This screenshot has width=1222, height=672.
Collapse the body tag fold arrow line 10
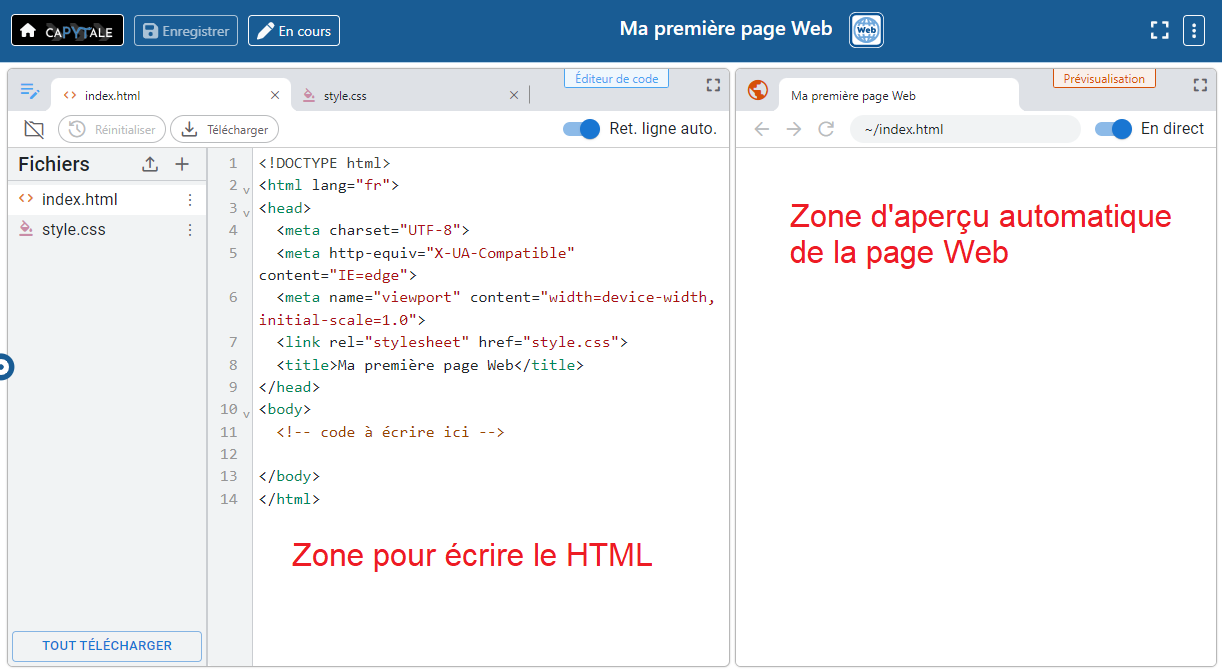click(246, 412)
